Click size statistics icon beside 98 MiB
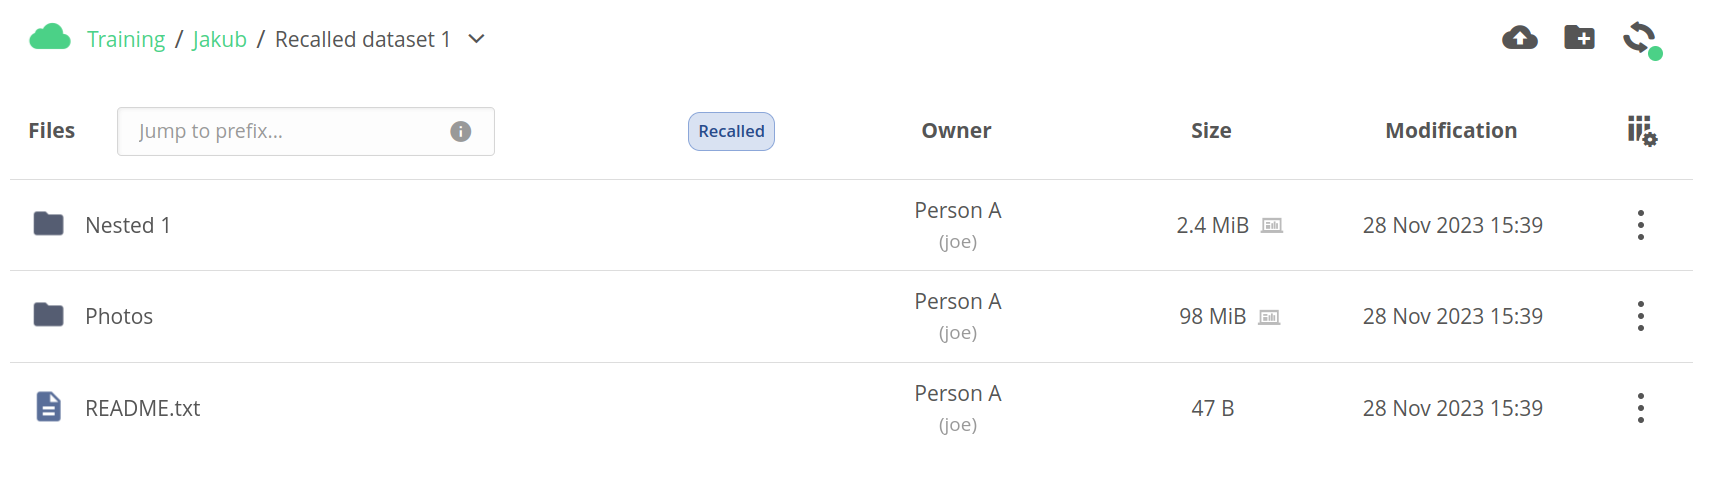Screen dimensions: 1721x488 [x=1269, y=317]
